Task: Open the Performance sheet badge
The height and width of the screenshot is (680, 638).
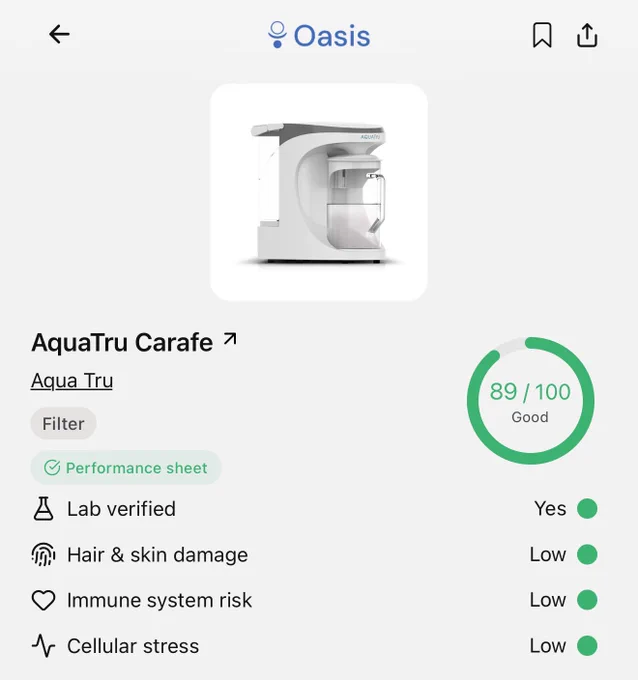Action: tap(126, 468)
